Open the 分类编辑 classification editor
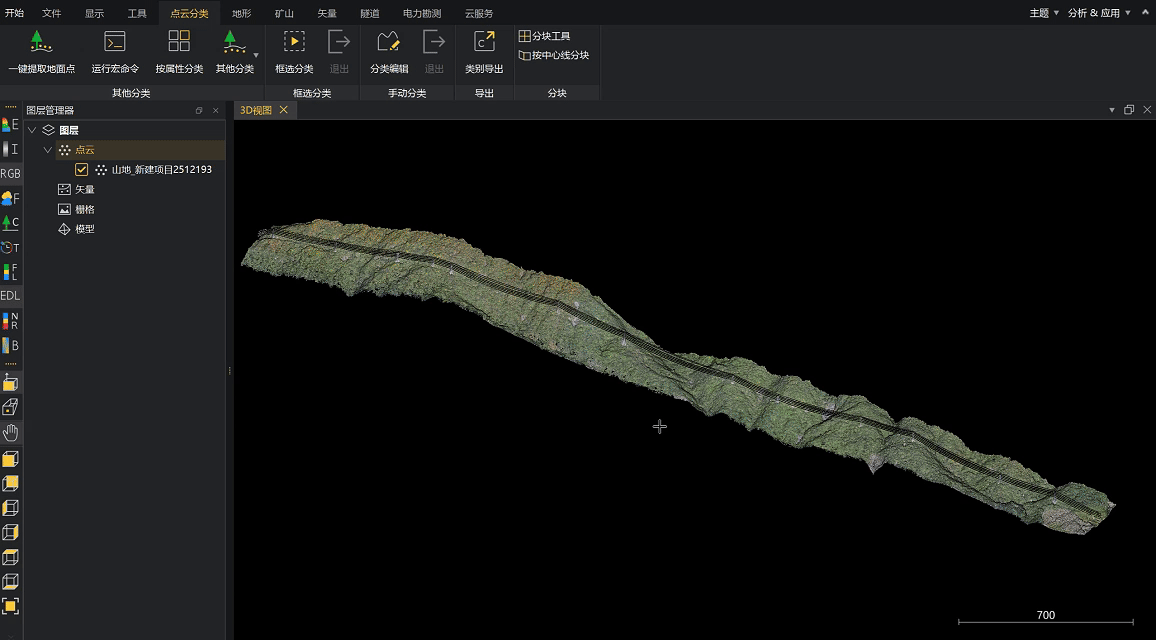Viewport: 1156px width, 640px height. coord(388,42)
